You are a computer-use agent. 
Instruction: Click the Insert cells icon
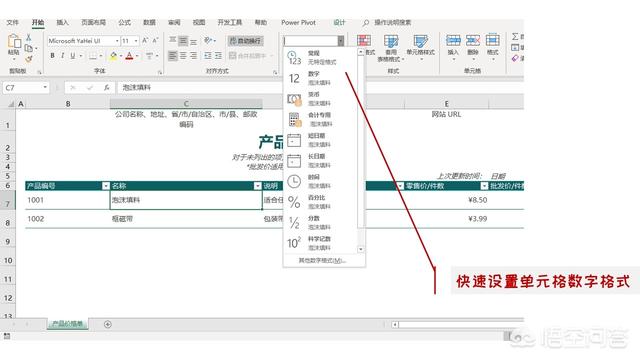tap(453, 40)
